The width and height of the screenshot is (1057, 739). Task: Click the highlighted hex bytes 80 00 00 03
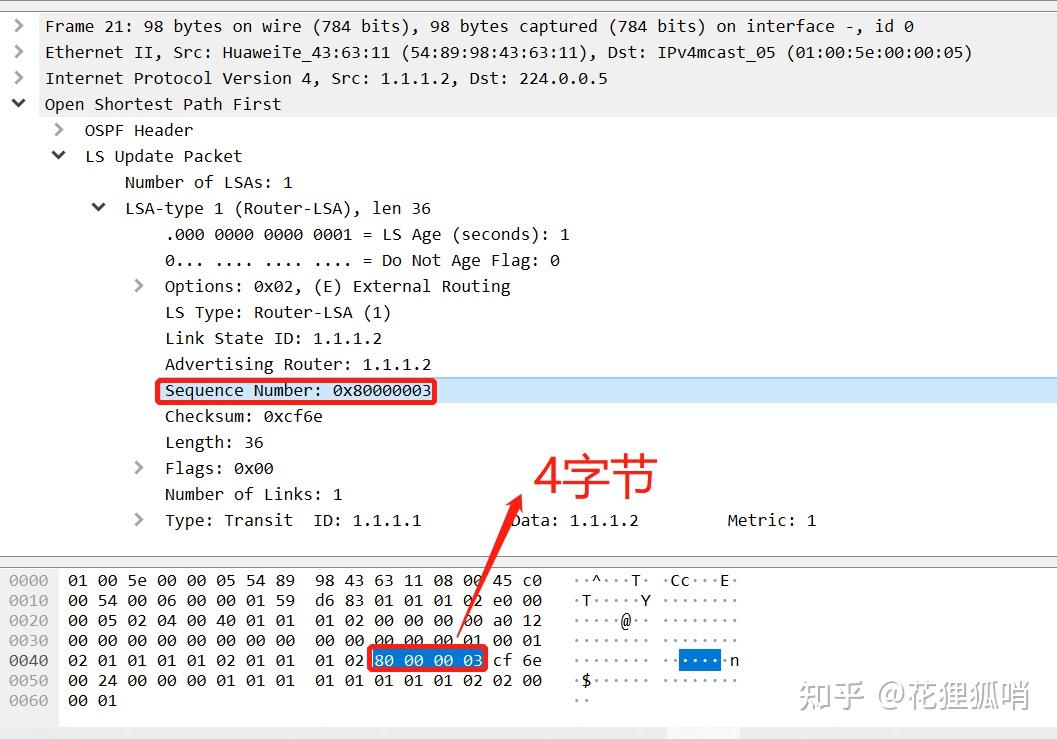(427, 660)
